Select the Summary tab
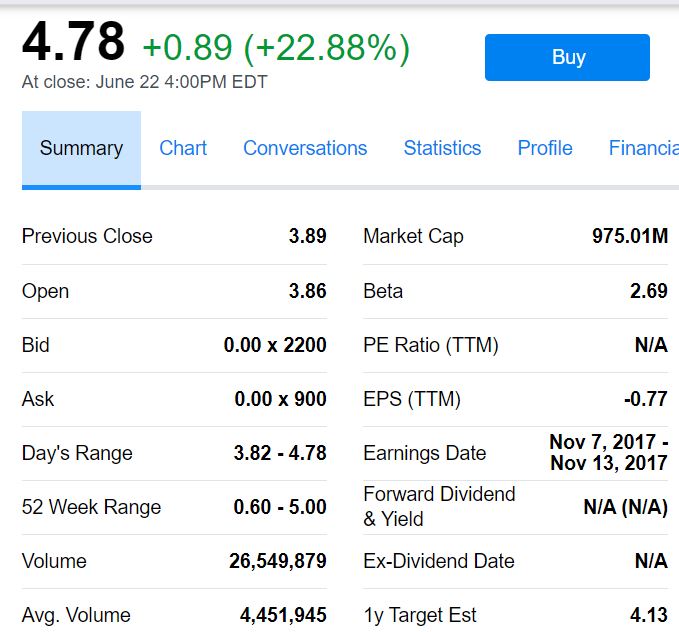Screen dimensions: 679x632 81,148
